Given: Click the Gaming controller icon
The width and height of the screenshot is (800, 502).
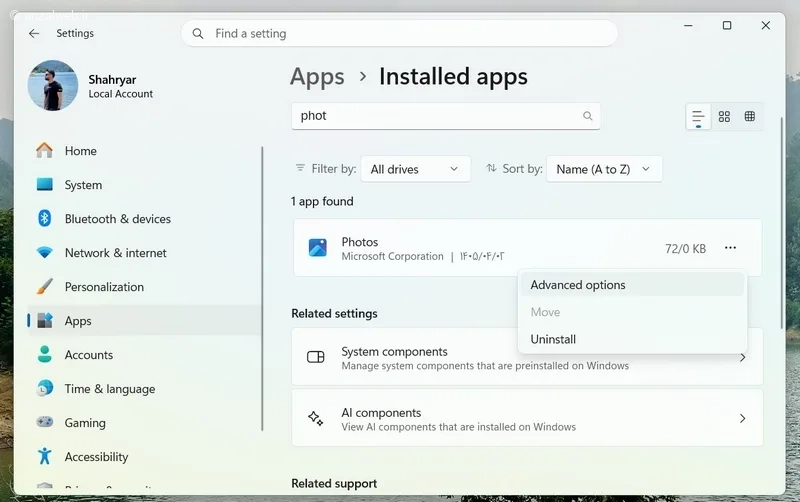Looking at the screenshot, I should pos(44,422).
